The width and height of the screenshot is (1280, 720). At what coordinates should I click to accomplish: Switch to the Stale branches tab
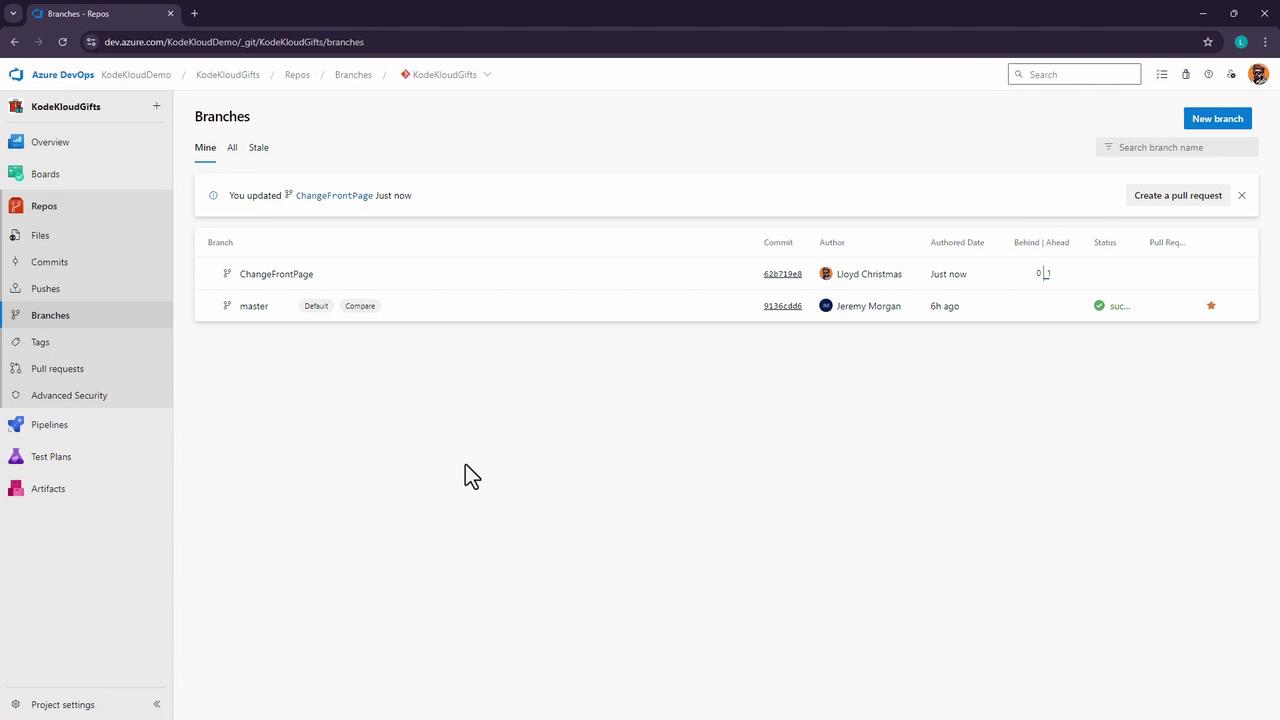point(258,147)
